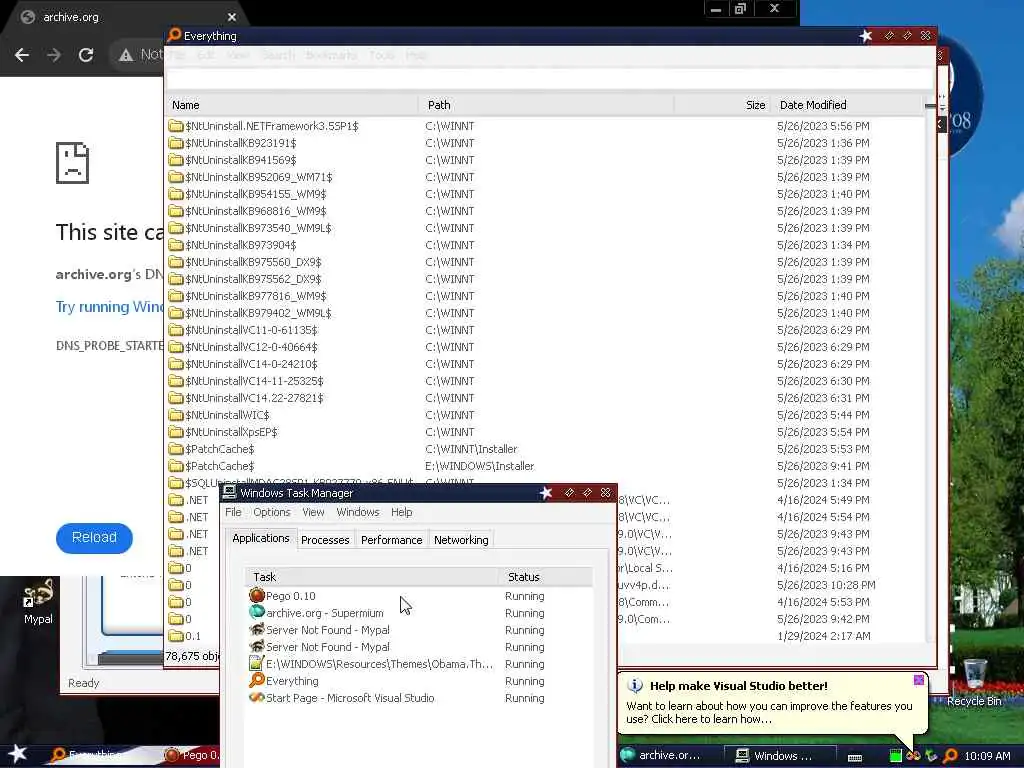Screen dimensions: 1024x768
Task: Click the blue Reload button
Action: [94, 537]
